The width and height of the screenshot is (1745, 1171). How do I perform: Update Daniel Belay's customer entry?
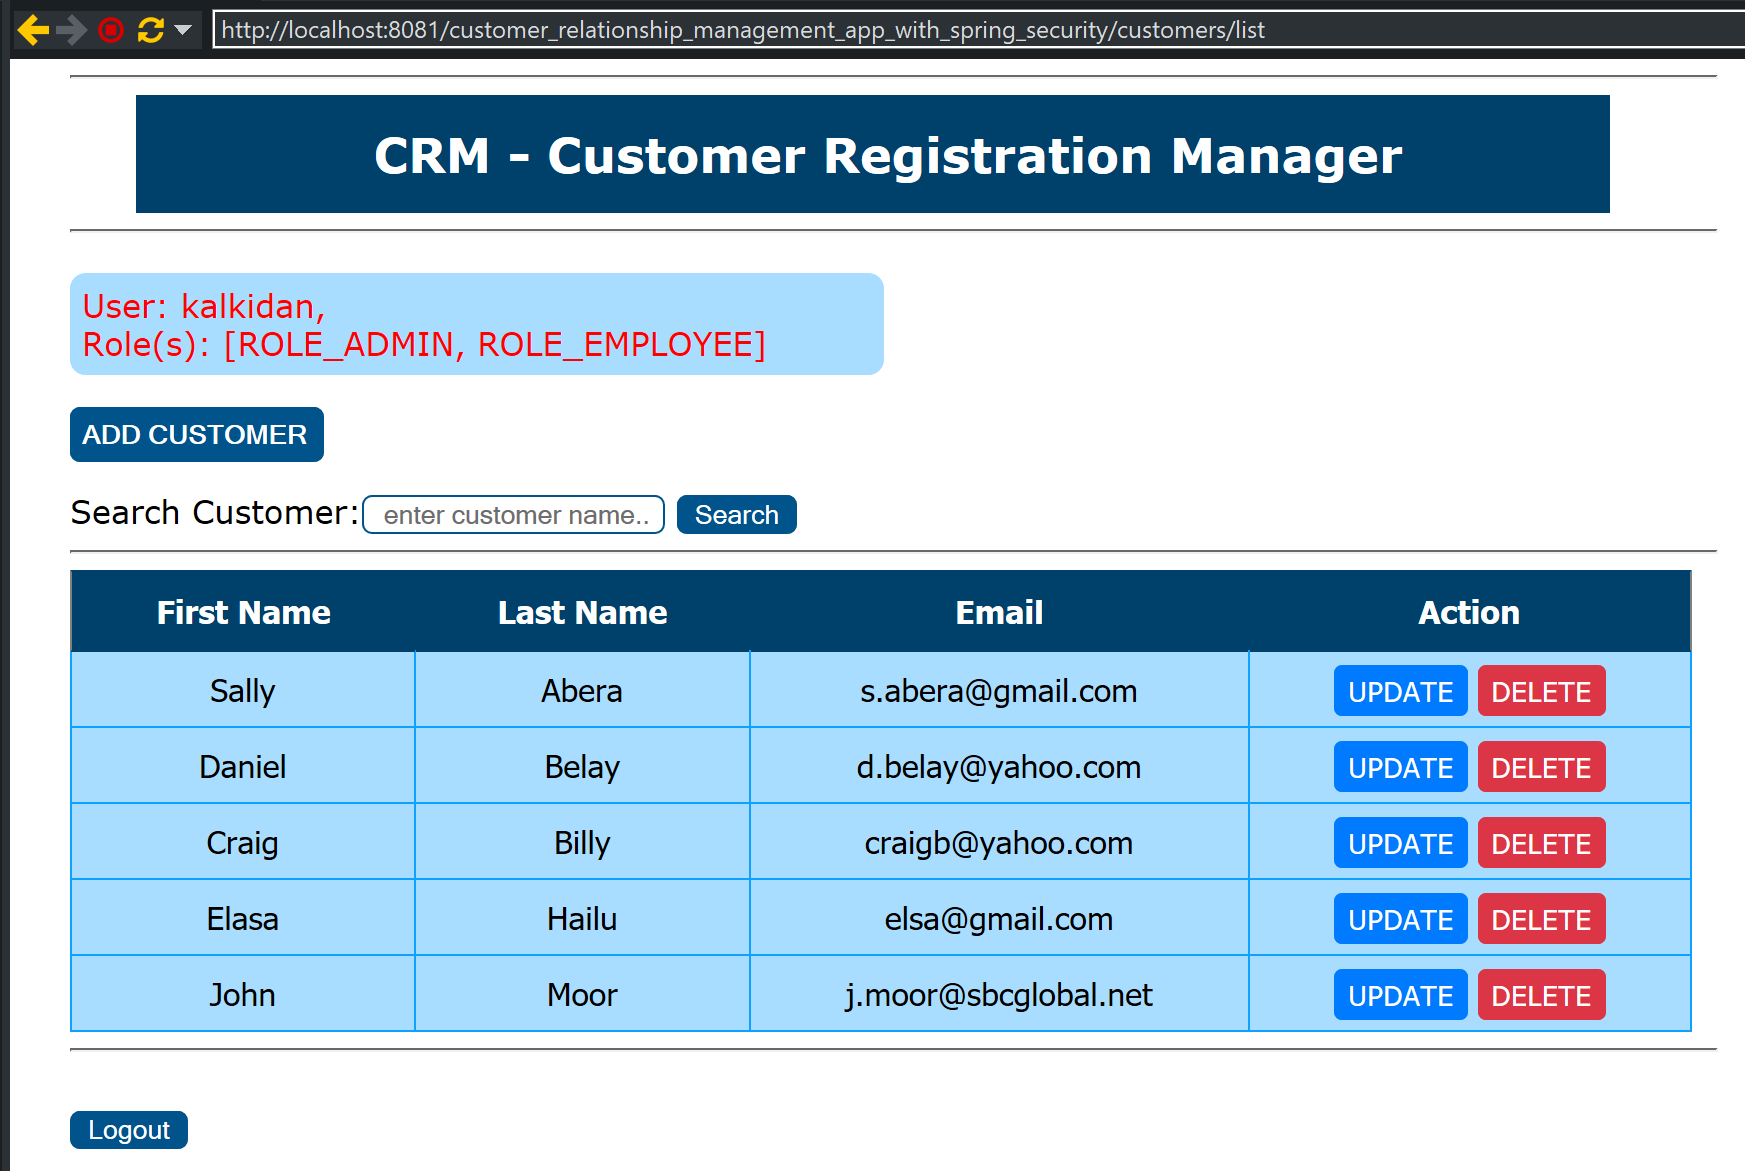pyautogui.click(x=1400, y=767)
